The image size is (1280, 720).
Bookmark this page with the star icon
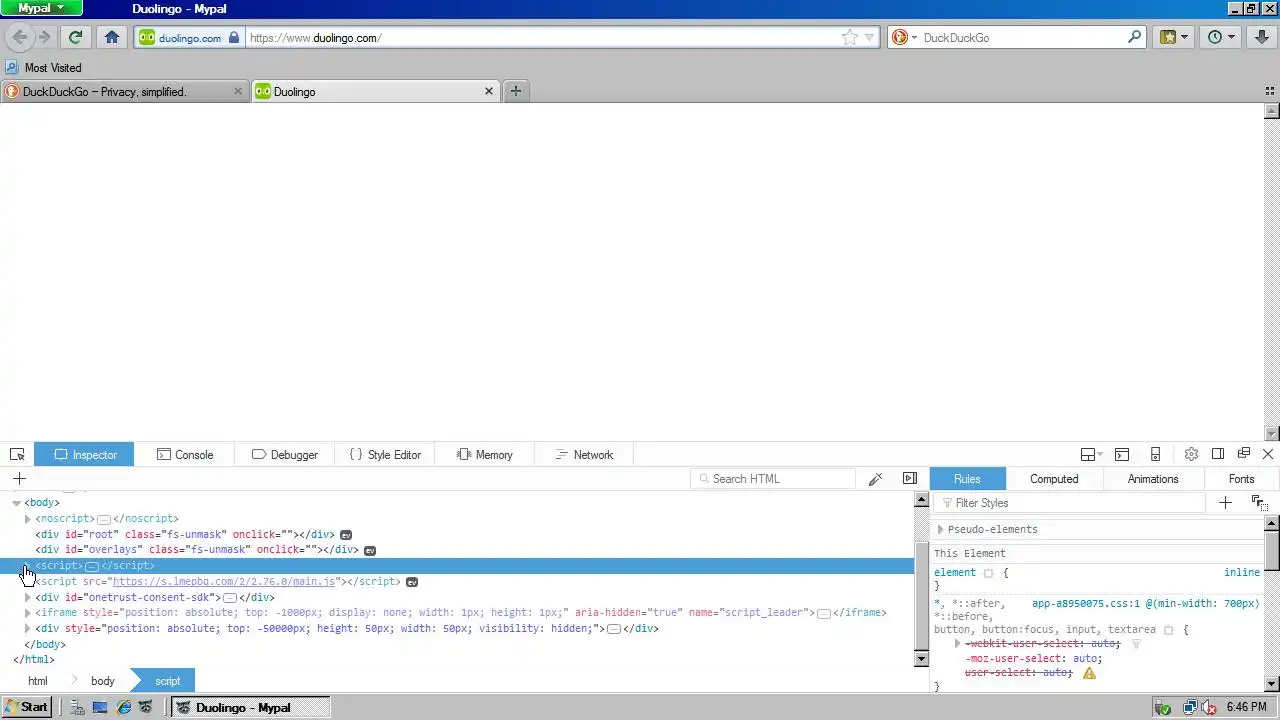pyautogui.click(x=849, y=37)
